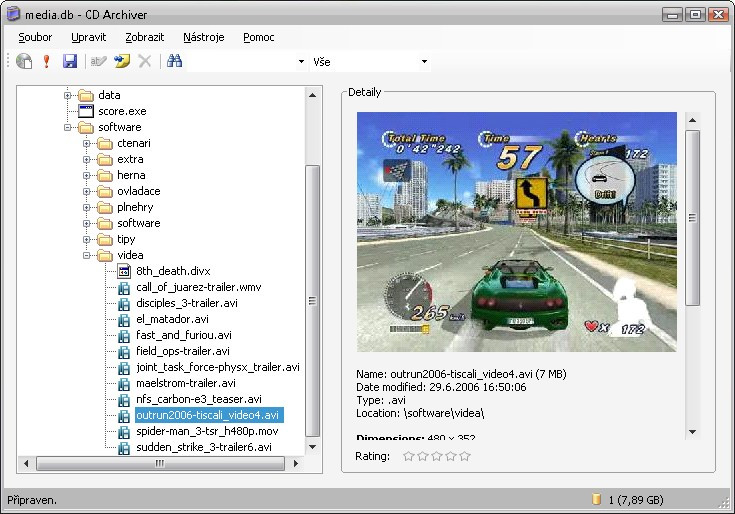Open the Vše filter dropdown
The height and width of the screenshot is (514, 735).
point(424,61)
